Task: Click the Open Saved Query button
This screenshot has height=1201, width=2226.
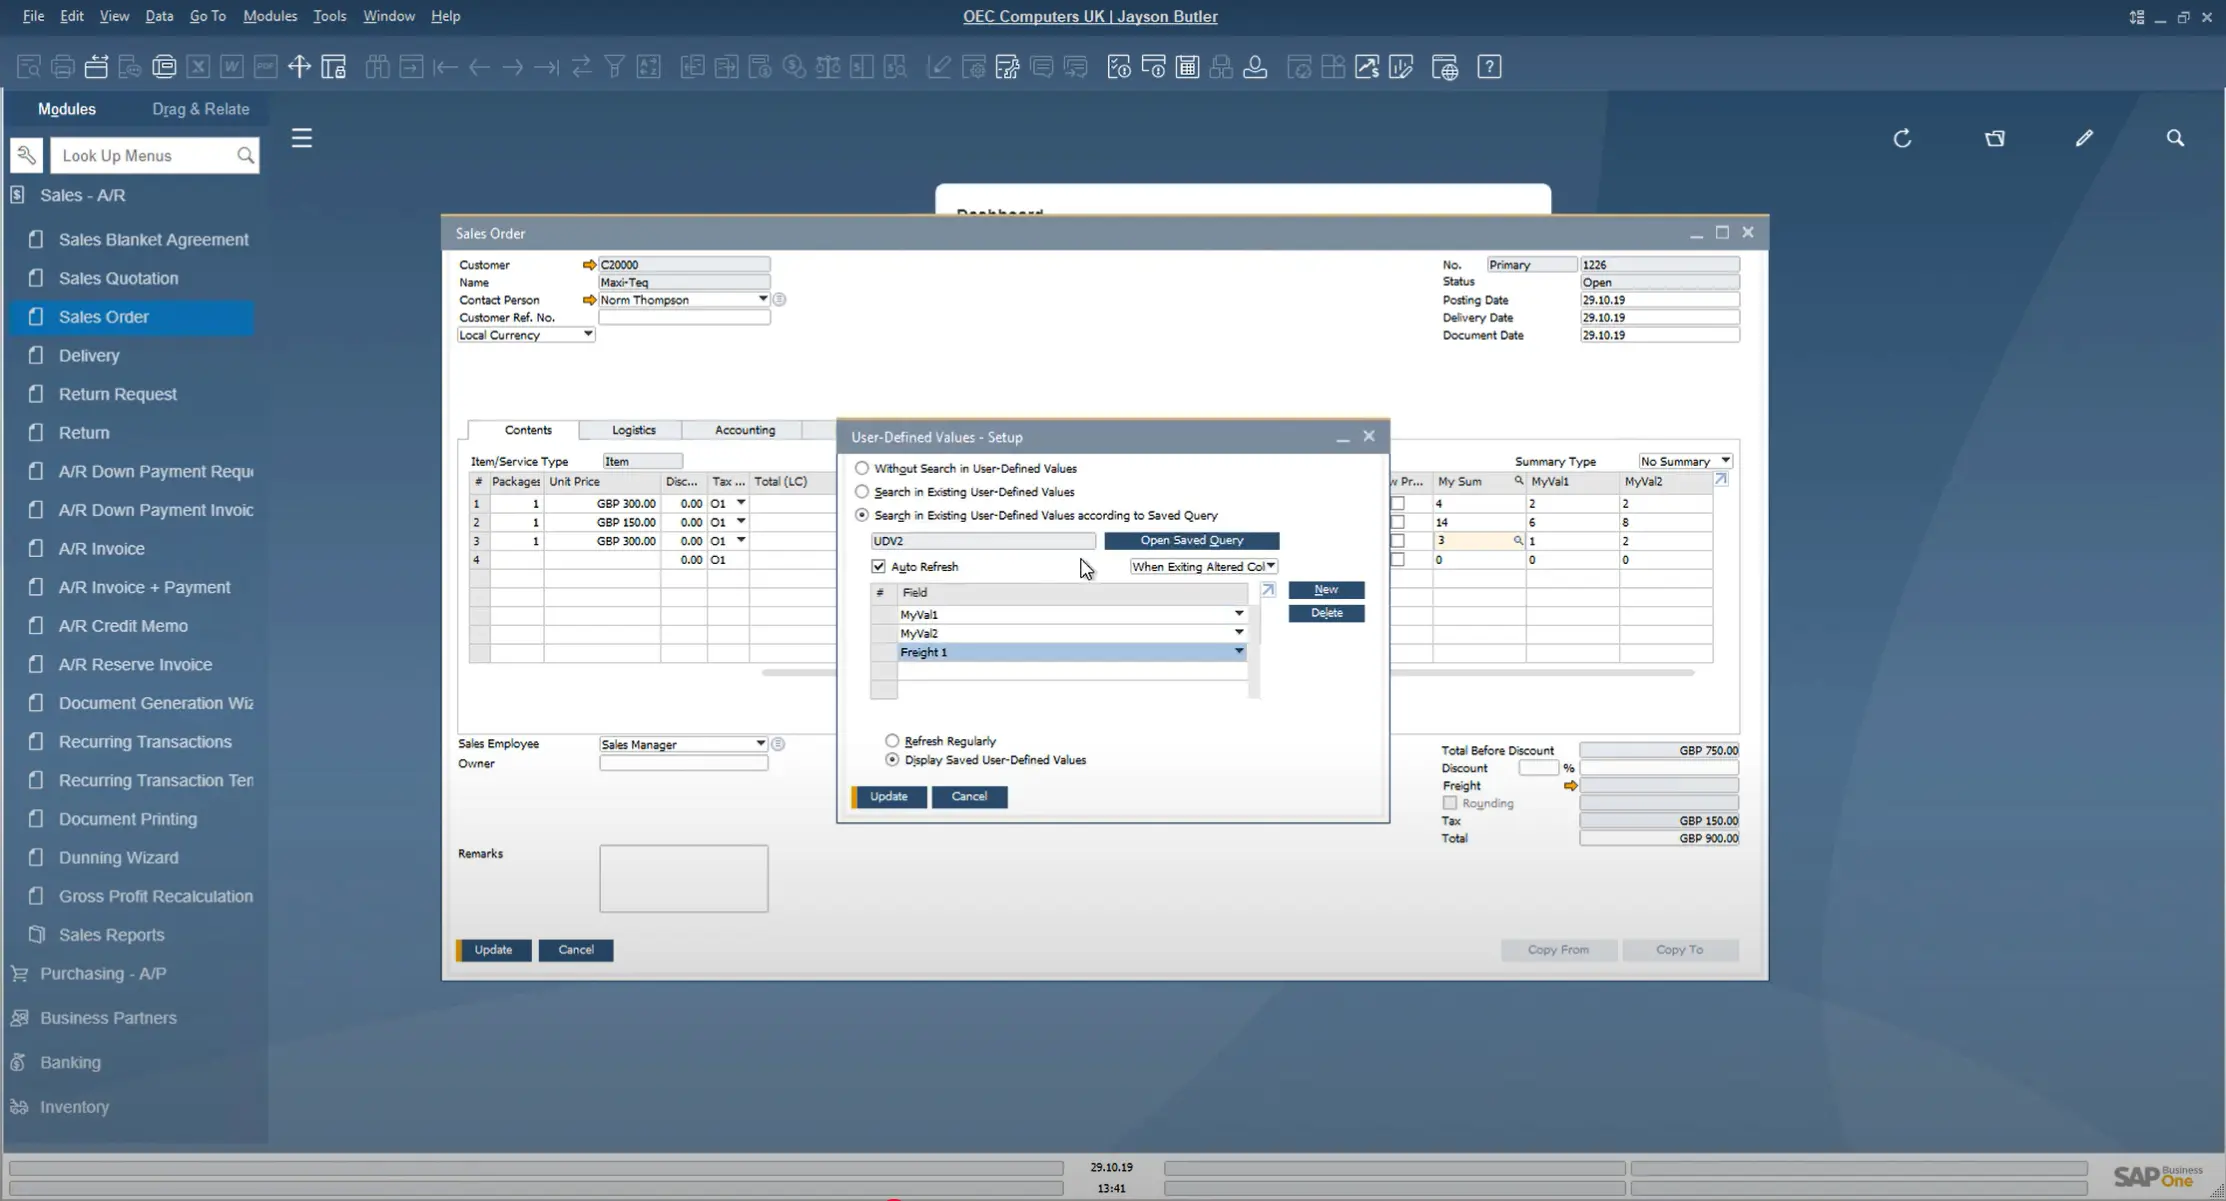Action: pos(1191,541)
